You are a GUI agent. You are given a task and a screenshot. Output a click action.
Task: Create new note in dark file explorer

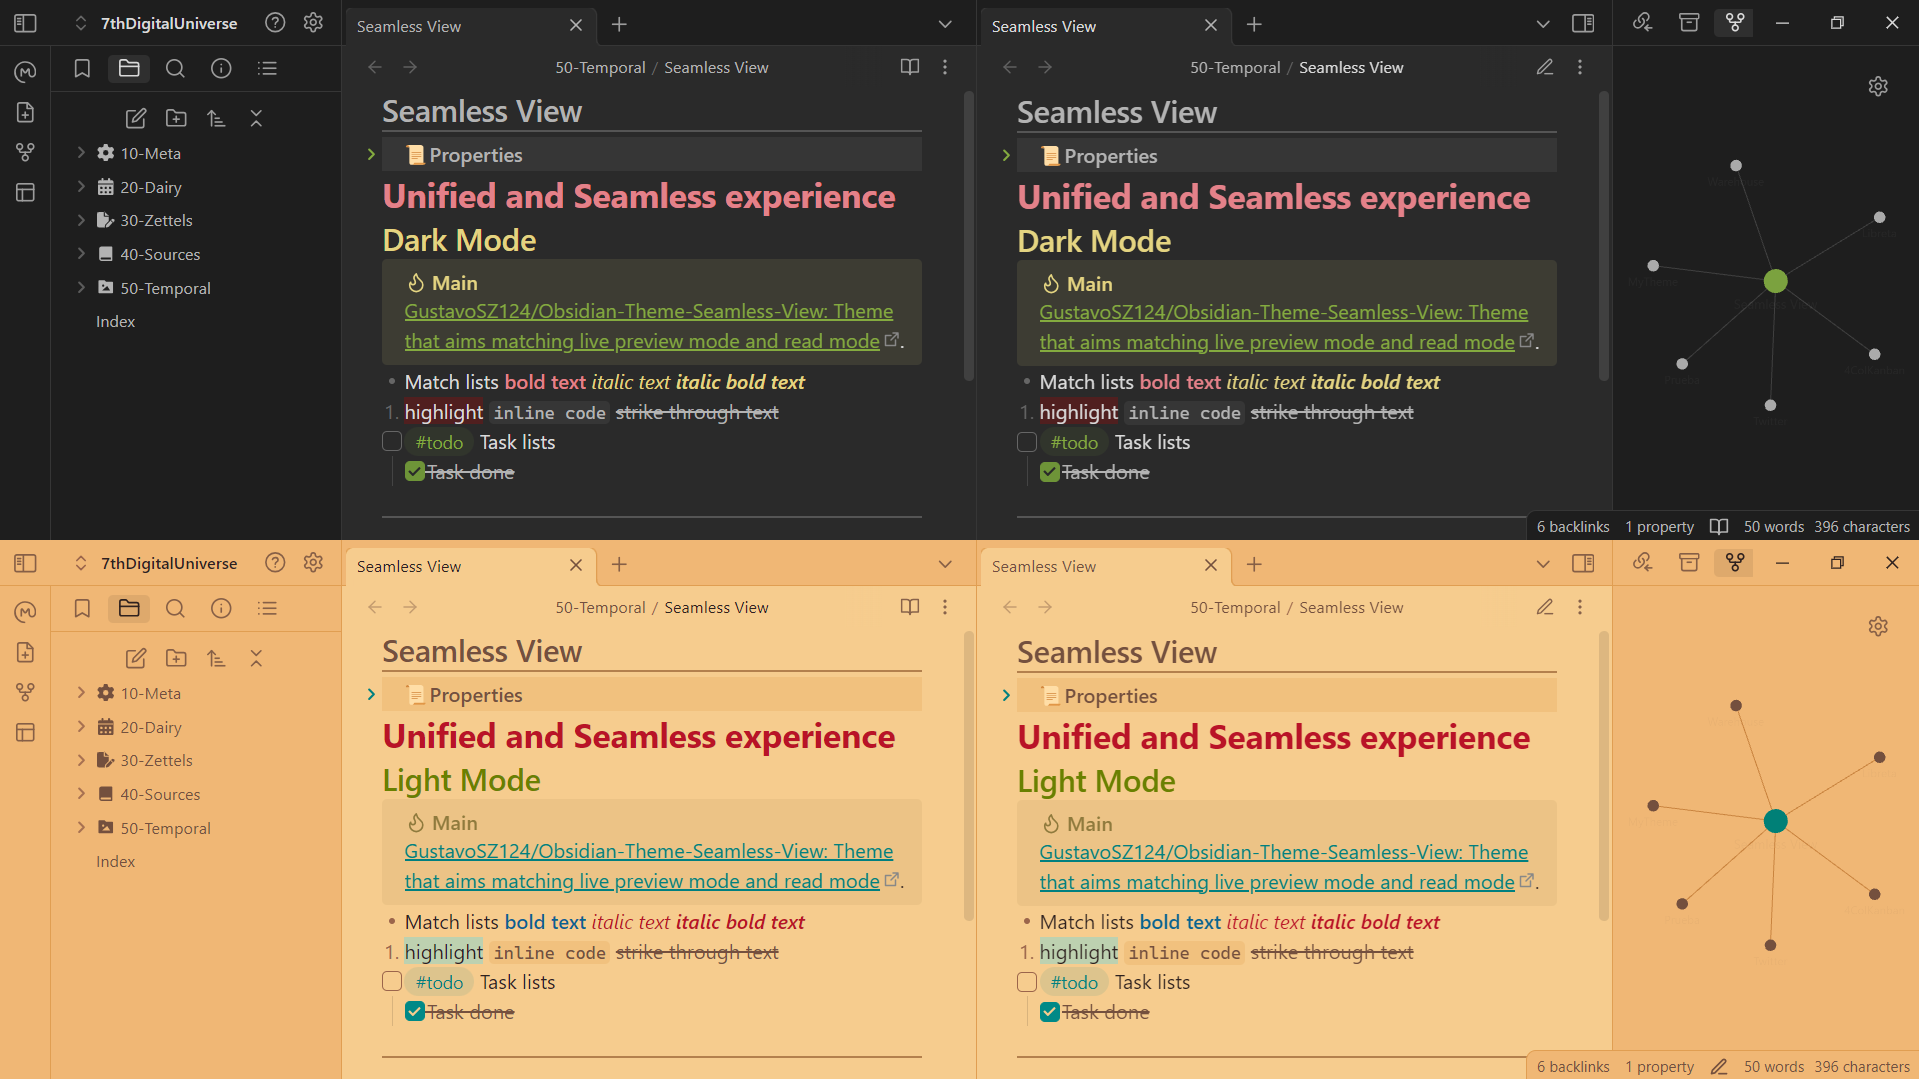pos(136,118)
